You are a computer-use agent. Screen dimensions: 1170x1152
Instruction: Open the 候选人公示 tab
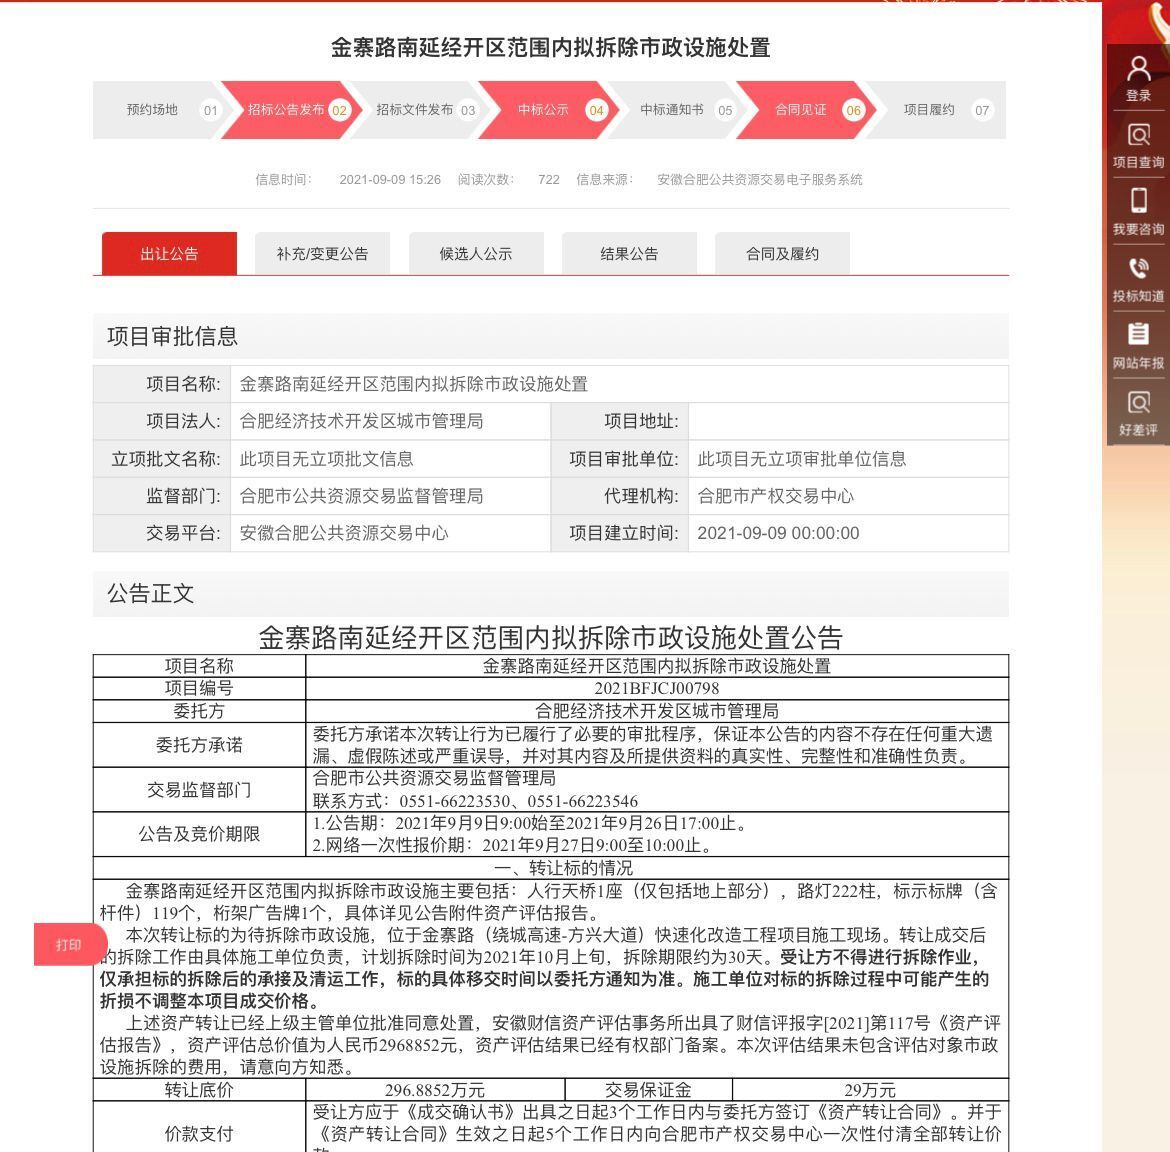(476, 254)
